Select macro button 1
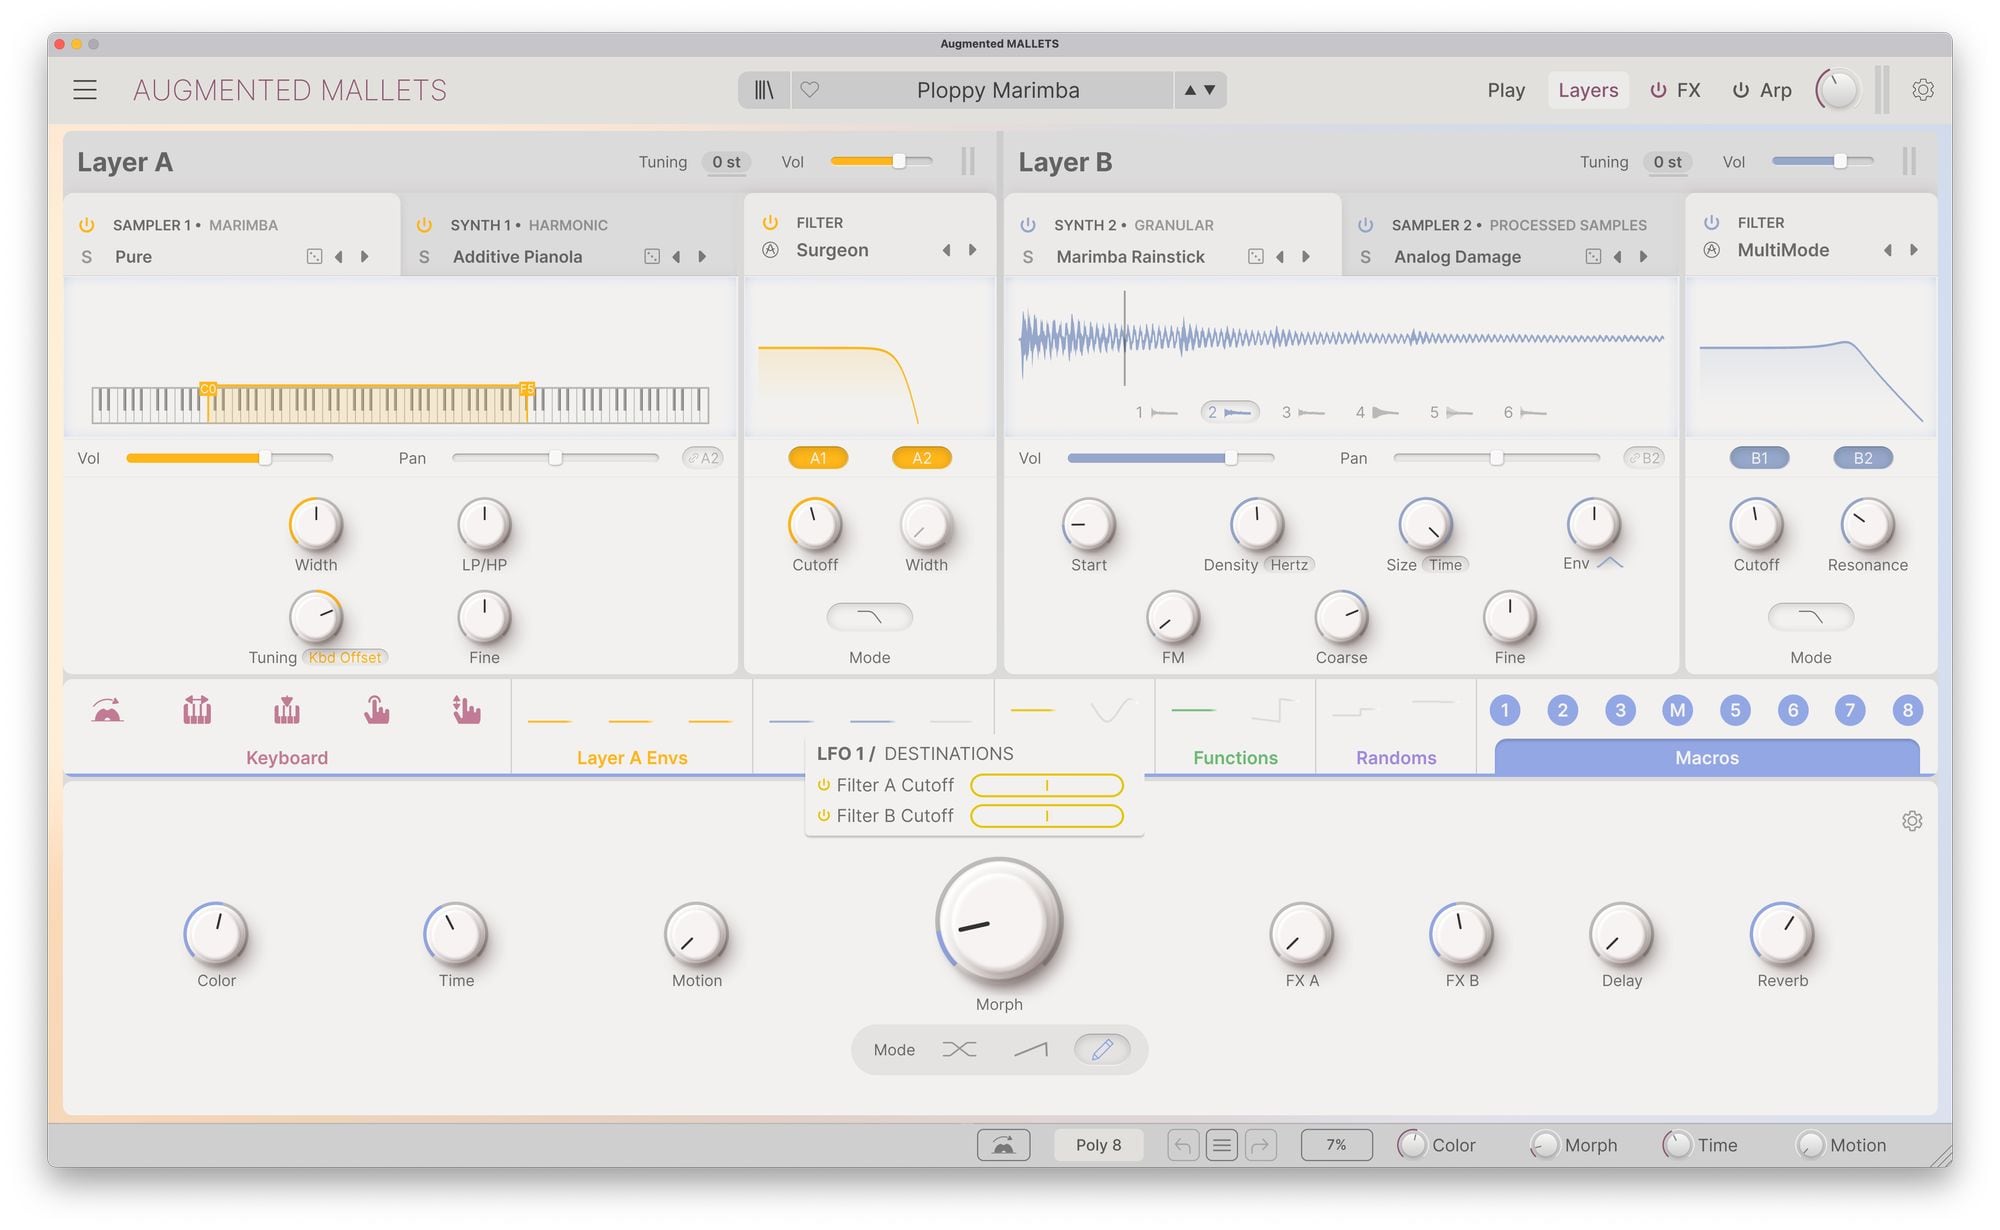Viewport: 2000px width, 1230px height. (1505, 710)
